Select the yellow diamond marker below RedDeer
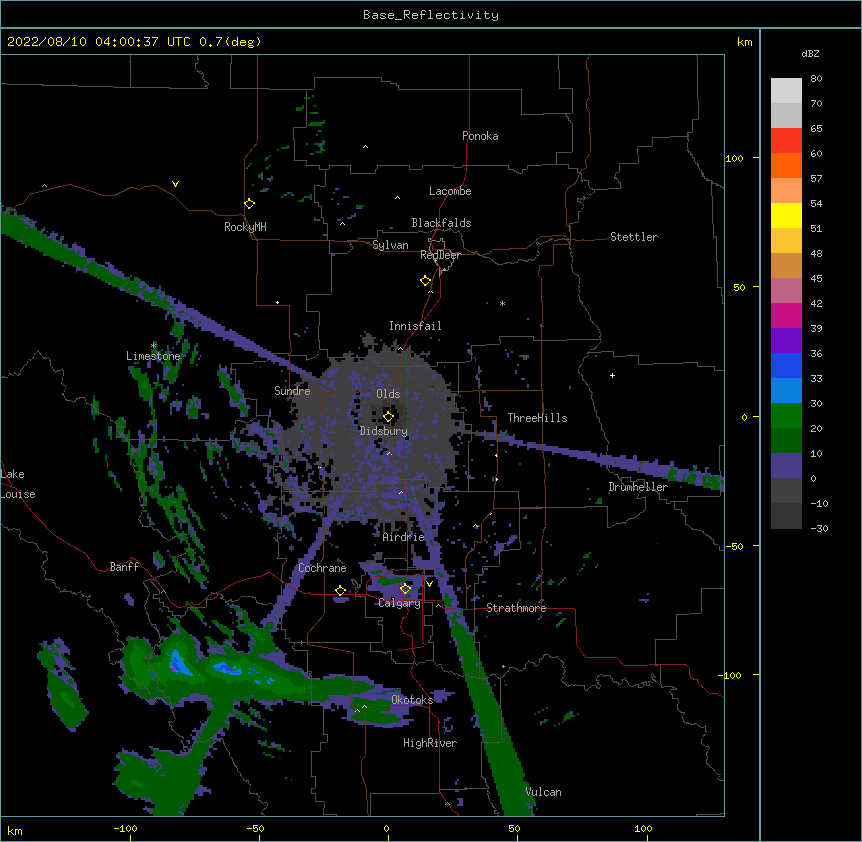The height and width of the screenshot is (842, 862). [x=425, y=281]
